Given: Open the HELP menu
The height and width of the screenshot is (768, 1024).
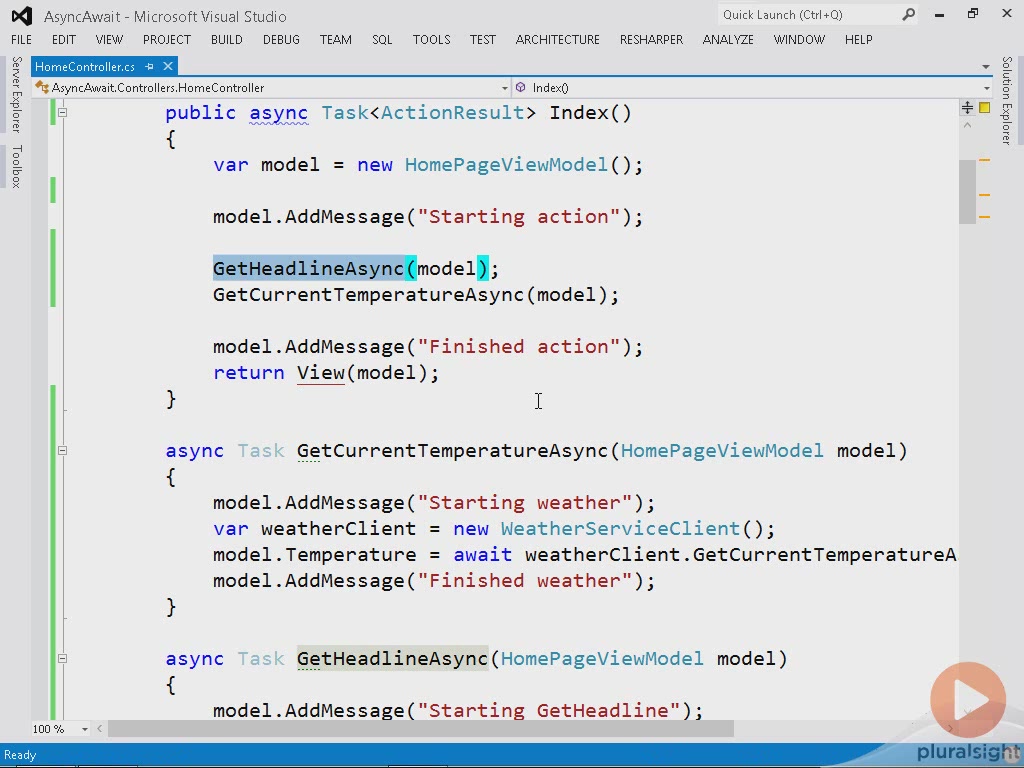Looking at the screenshot, I should click(858, 40).
